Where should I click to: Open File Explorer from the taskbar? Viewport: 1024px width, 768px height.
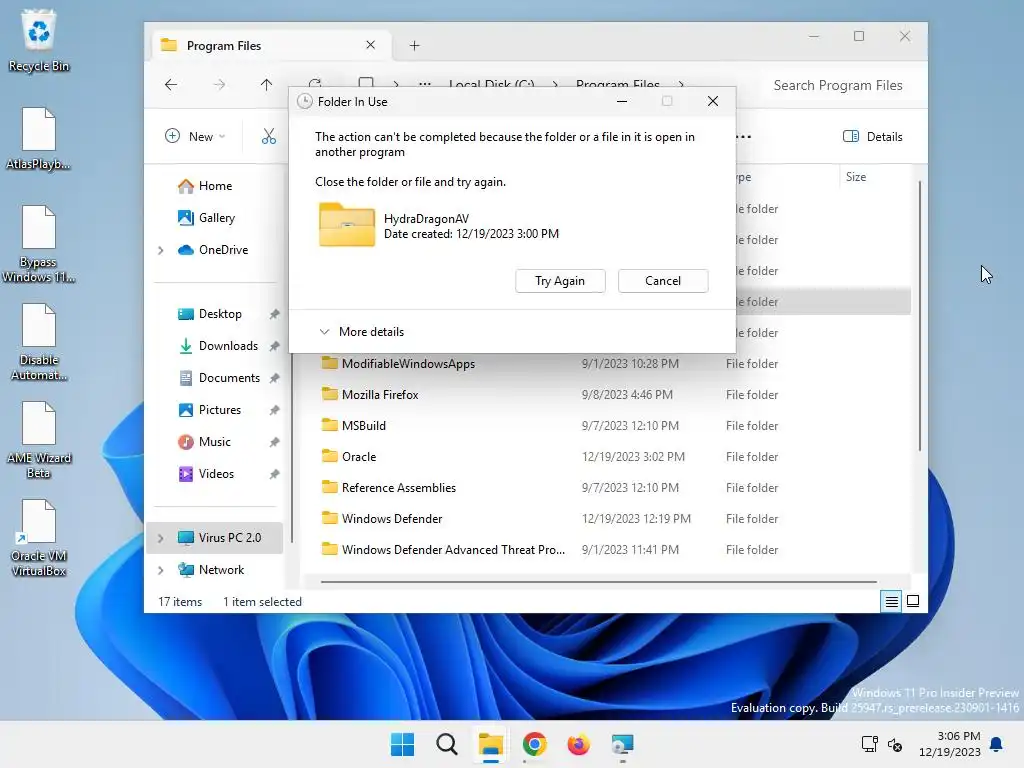pos(490,744)
